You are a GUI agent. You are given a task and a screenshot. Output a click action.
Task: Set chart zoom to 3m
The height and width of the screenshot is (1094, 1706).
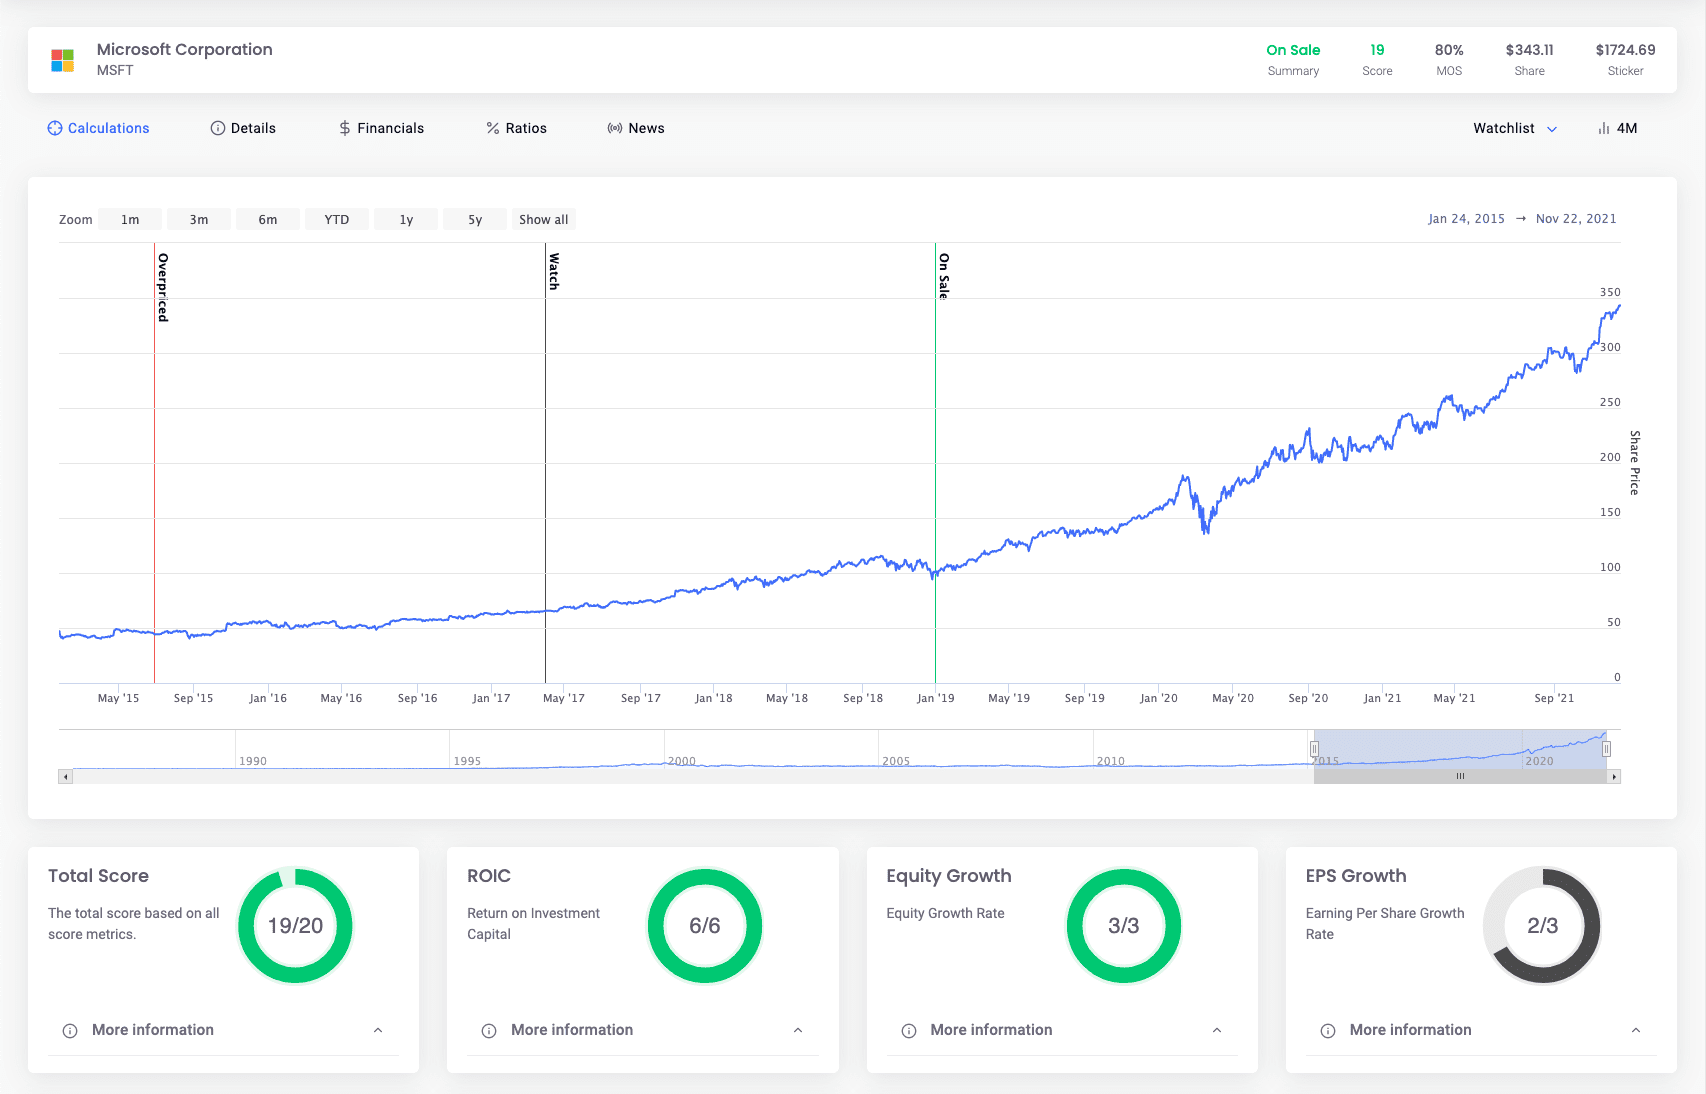point(199,219)
